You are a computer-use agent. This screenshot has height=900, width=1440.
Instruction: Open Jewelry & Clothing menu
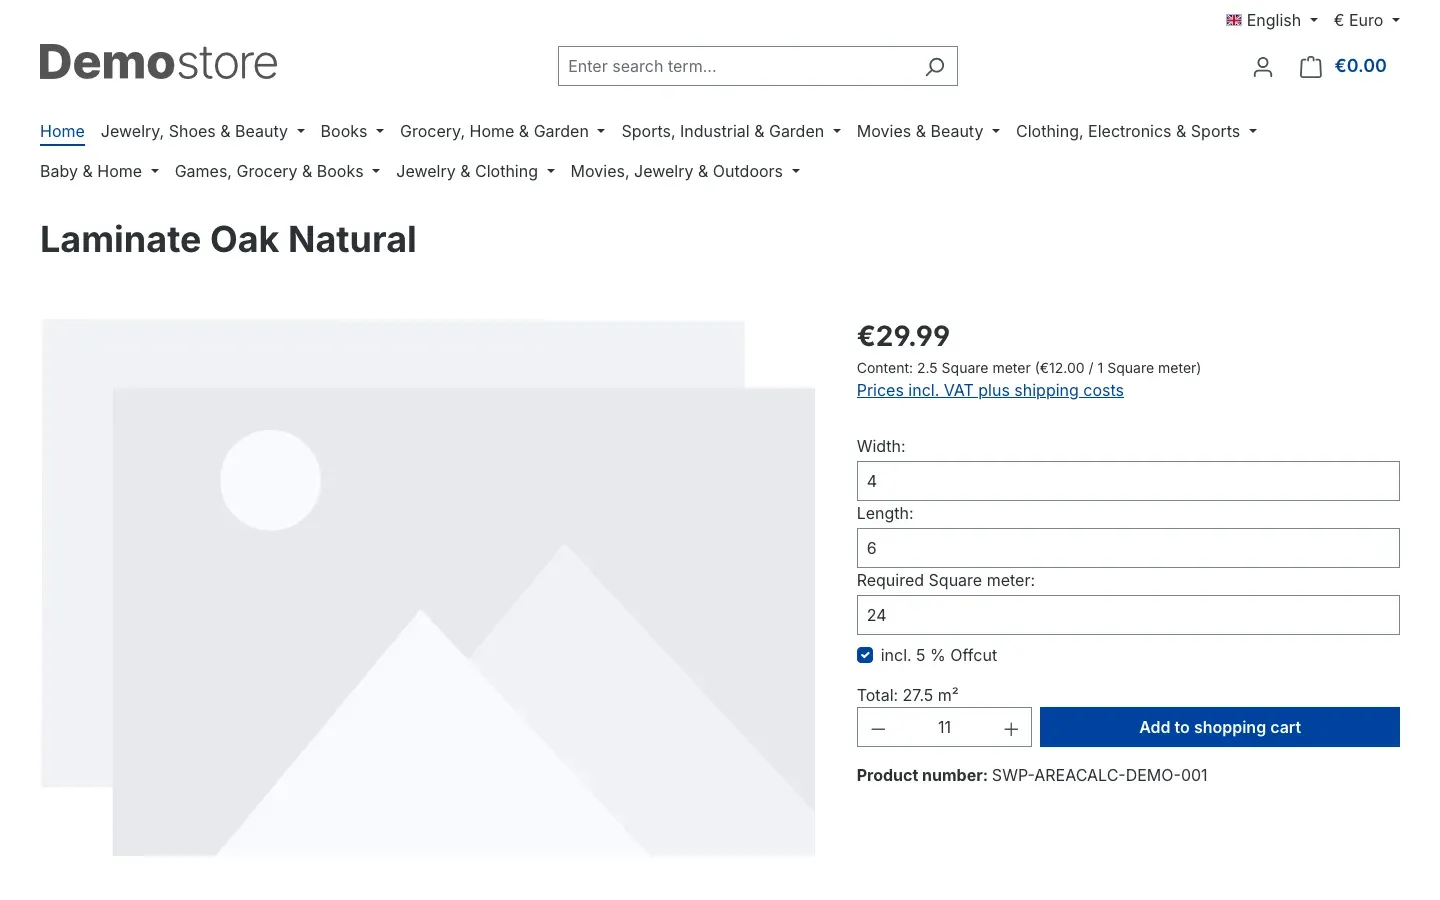(x=475, y=171)
